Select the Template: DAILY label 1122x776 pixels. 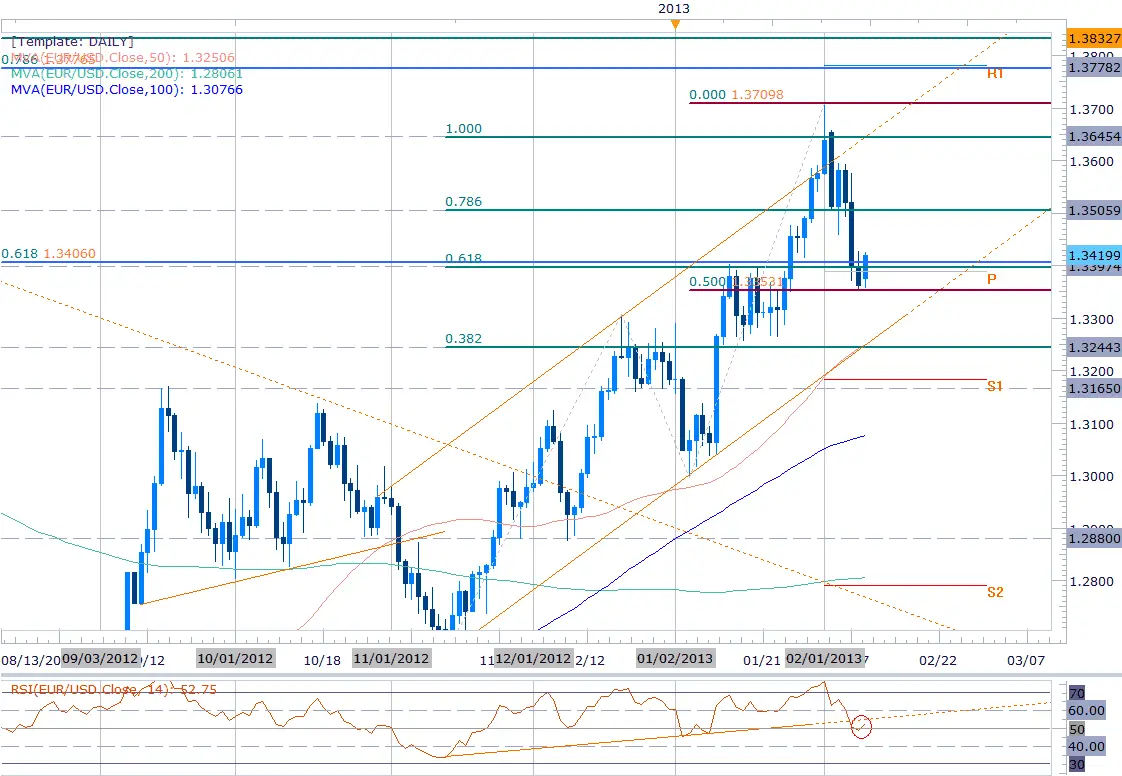tap(72, 42)
